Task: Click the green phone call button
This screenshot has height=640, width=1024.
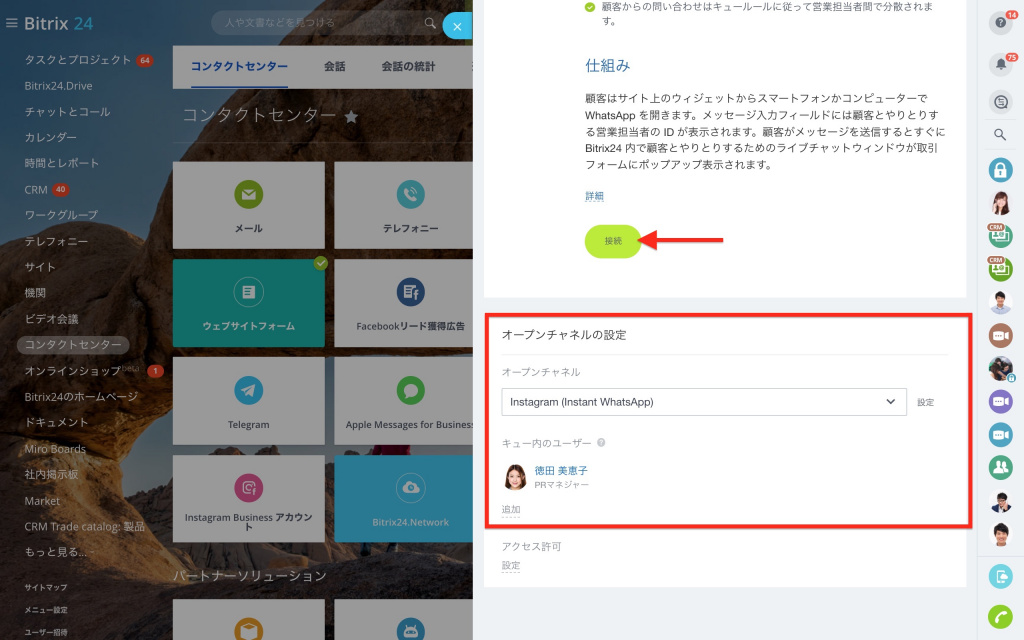Action: [1000, 617]
